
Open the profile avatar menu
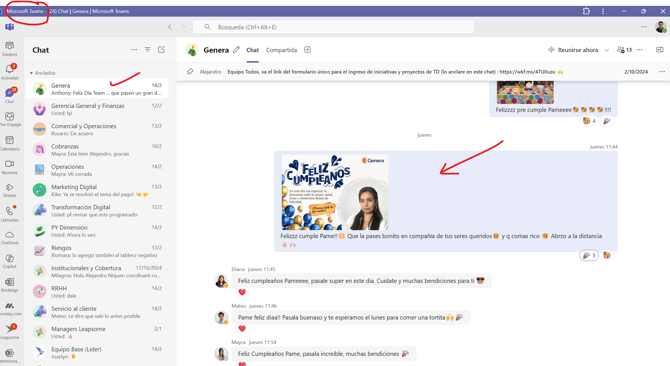pos(661,27)
